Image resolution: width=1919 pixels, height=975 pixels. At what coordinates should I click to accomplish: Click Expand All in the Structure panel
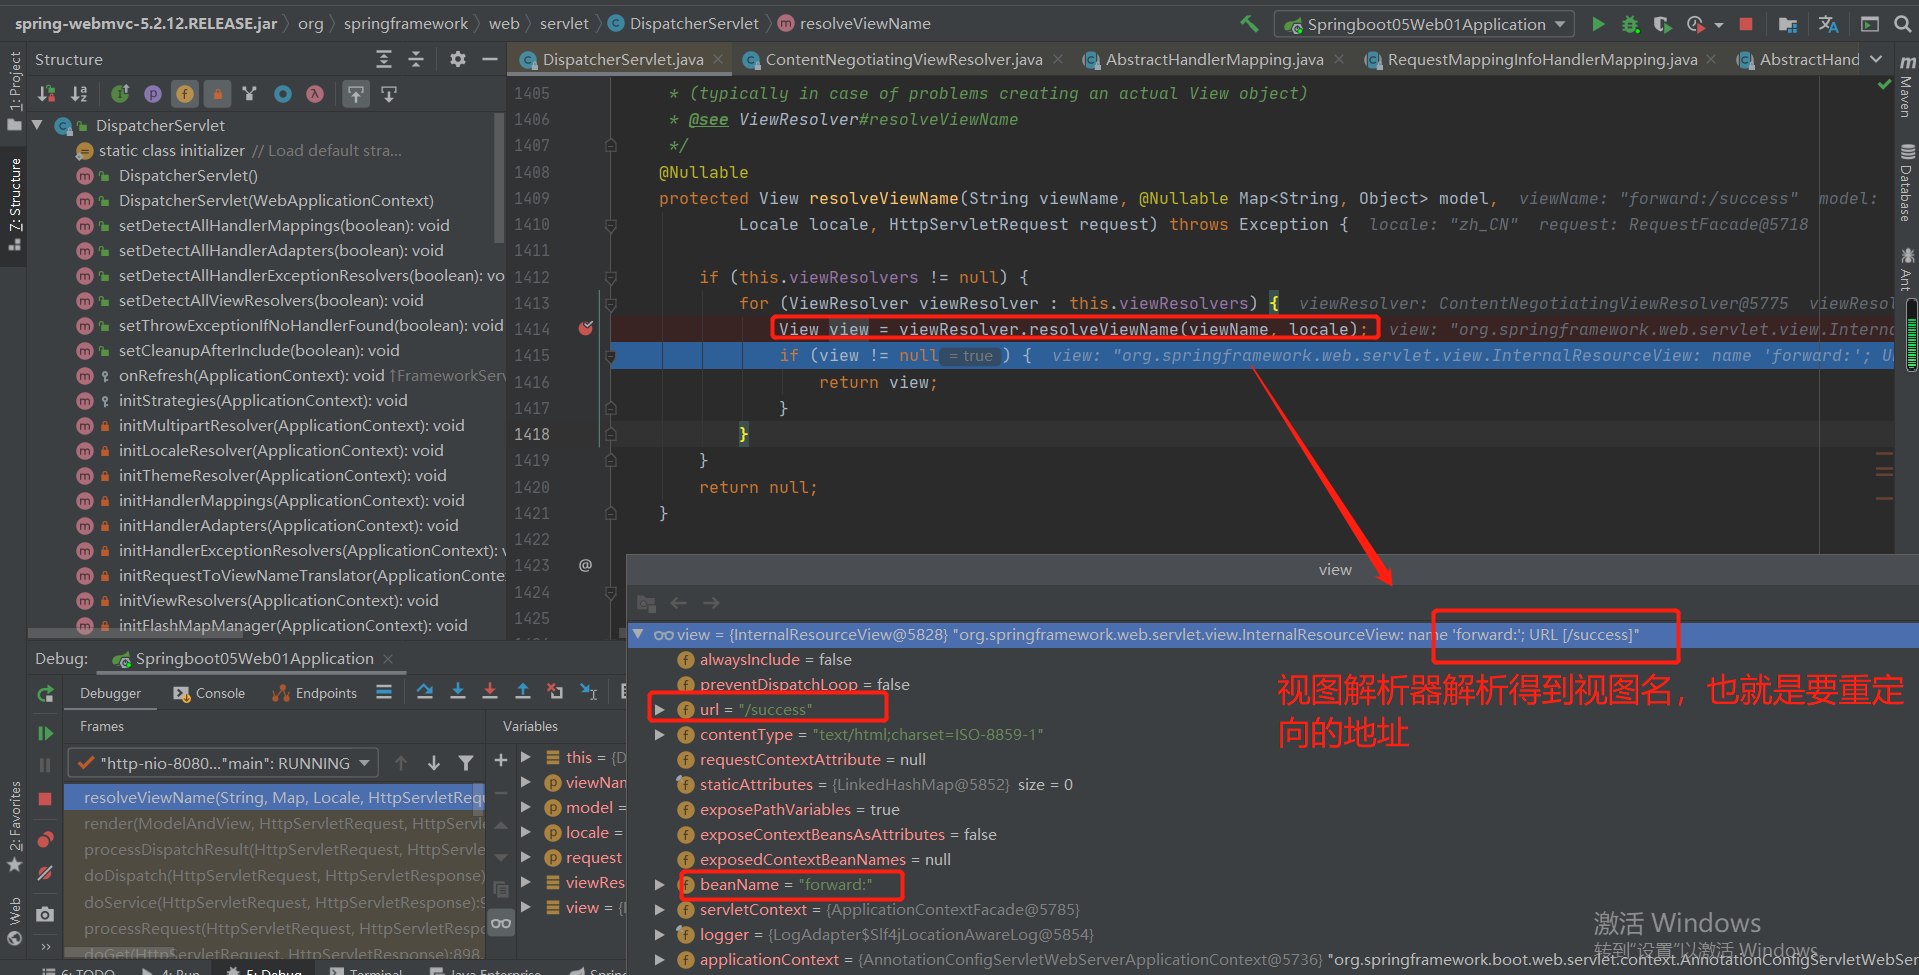point(384,59)
